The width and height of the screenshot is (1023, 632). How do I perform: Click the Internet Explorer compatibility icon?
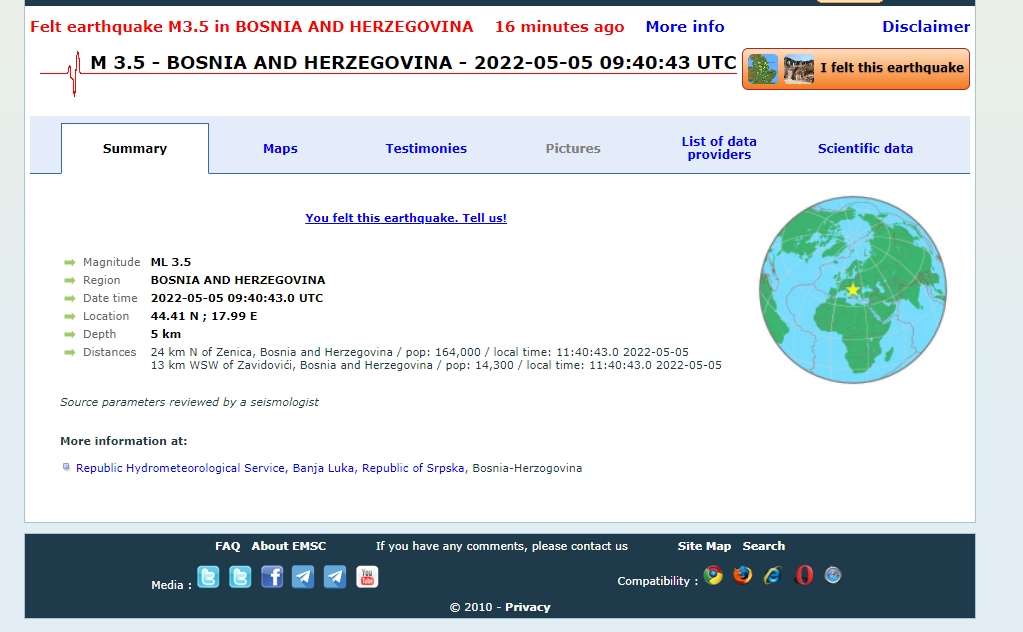point(772,575)
